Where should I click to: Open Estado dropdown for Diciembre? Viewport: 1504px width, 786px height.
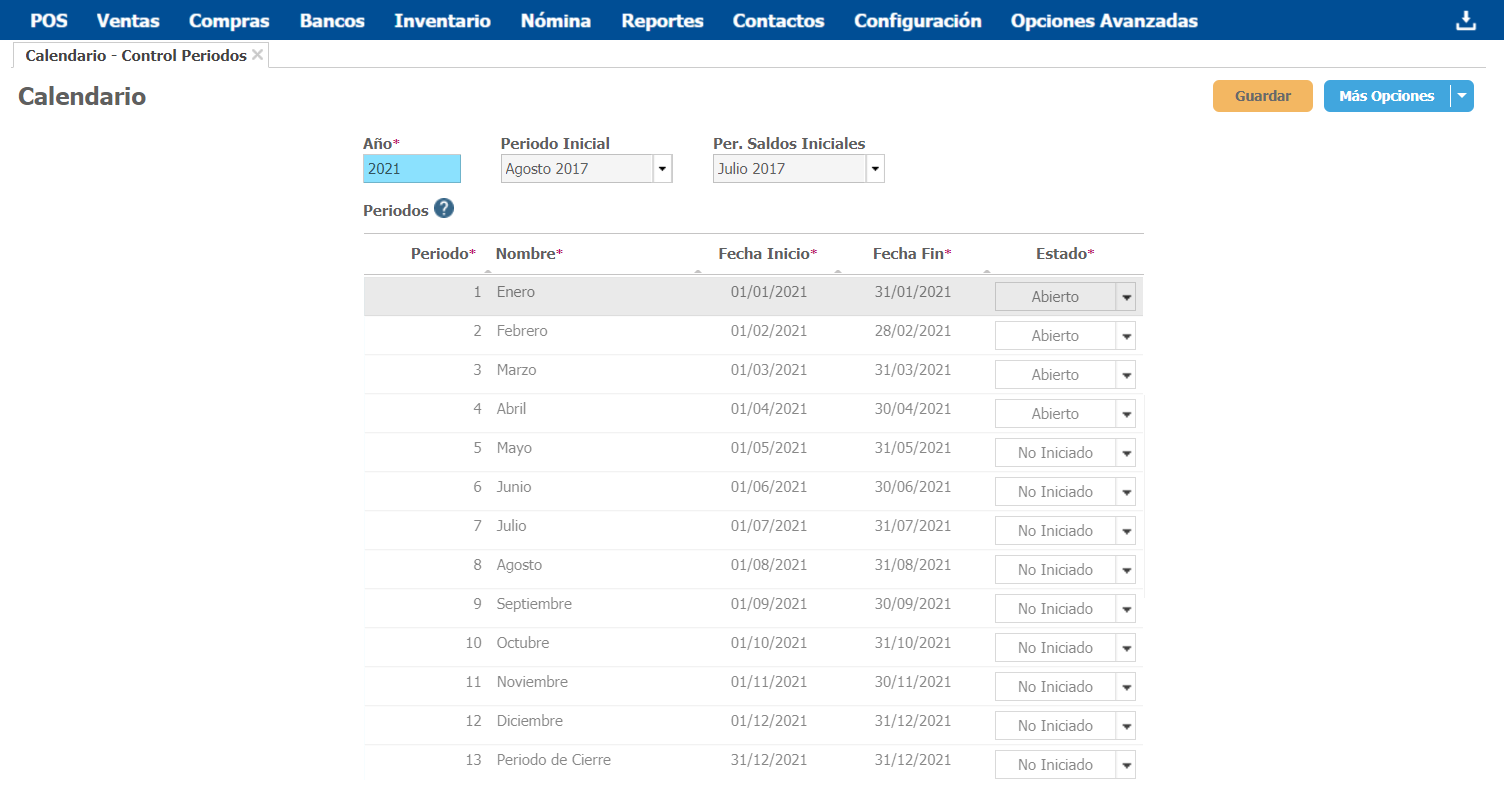[x=1126, y=726]
